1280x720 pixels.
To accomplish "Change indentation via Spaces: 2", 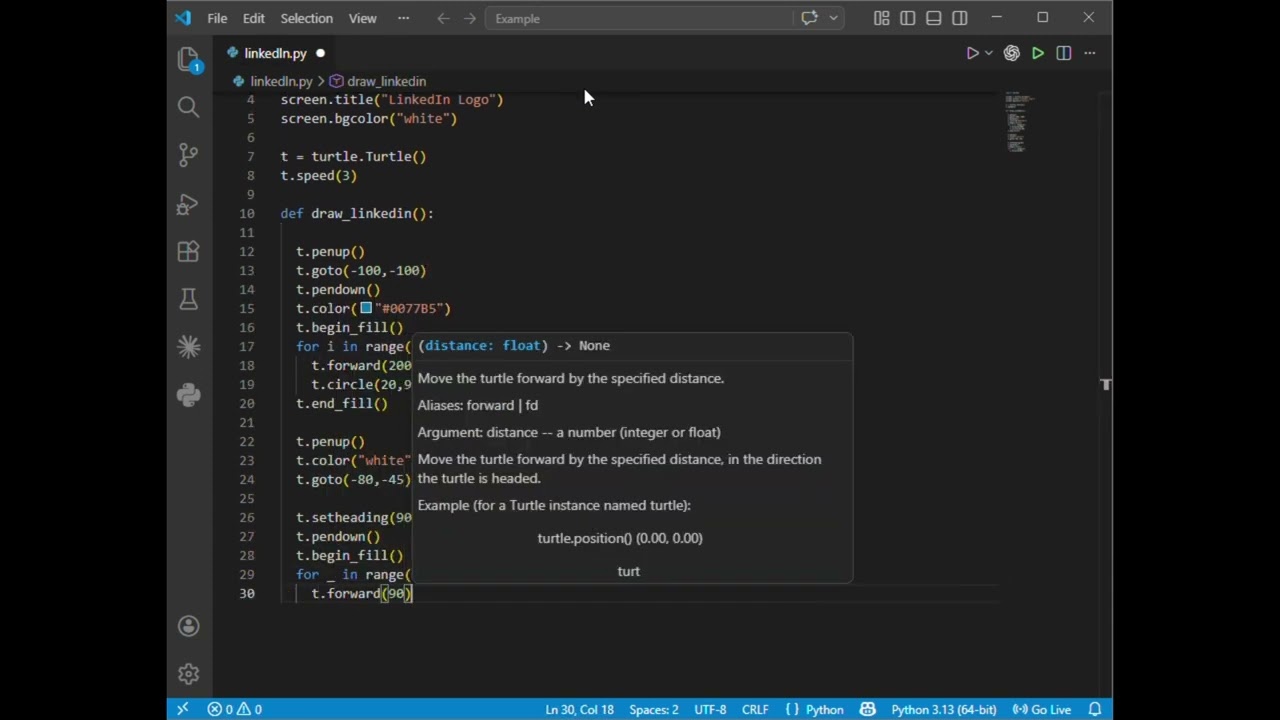I will [653, 709].
